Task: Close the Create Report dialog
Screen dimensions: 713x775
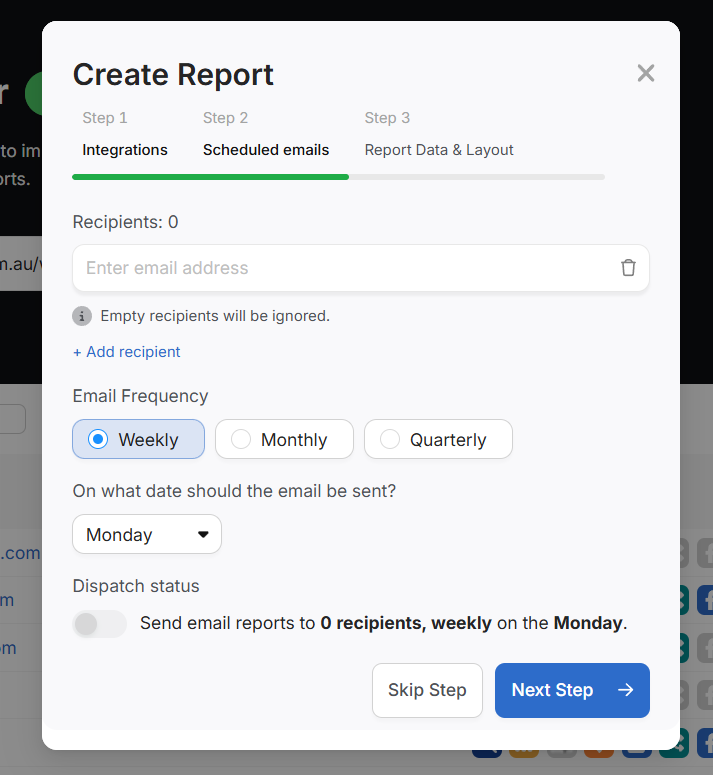Action: coord(646,73)
